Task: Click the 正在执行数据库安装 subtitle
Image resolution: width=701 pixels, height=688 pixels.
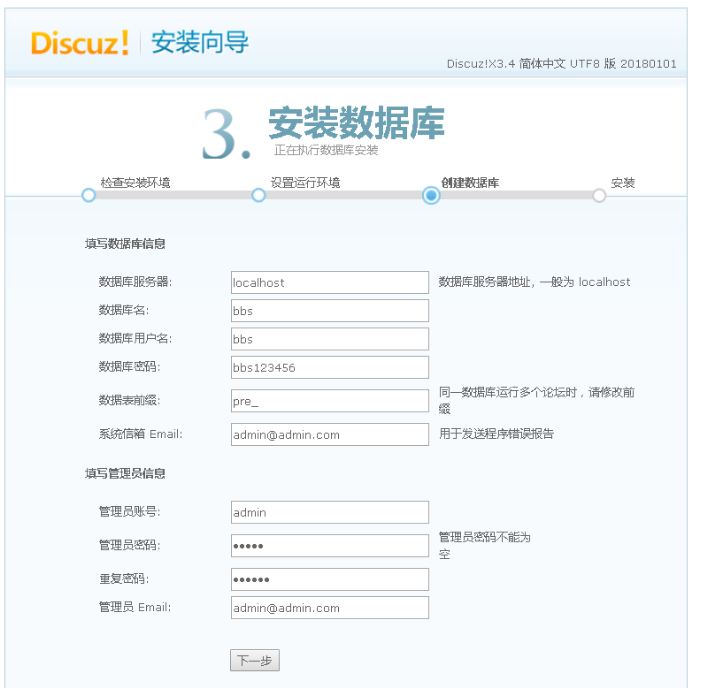Action: coord(326,150)
